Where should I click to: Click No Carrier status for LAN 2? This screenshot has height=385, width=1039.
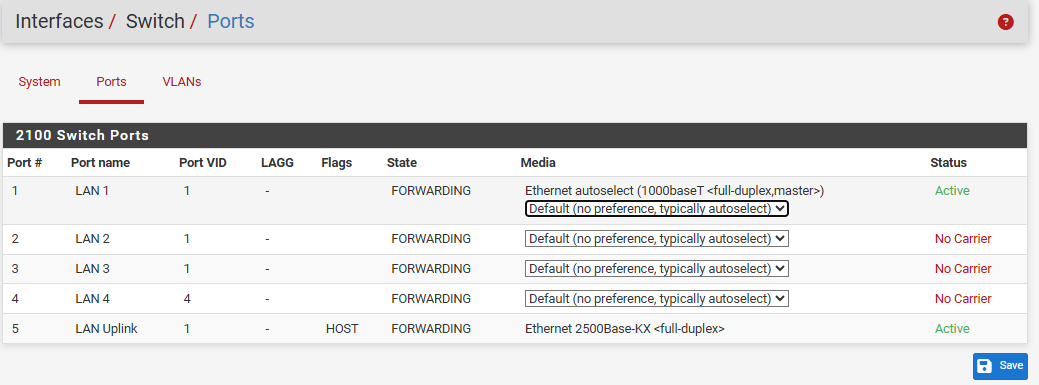click(x=963, y=239)
